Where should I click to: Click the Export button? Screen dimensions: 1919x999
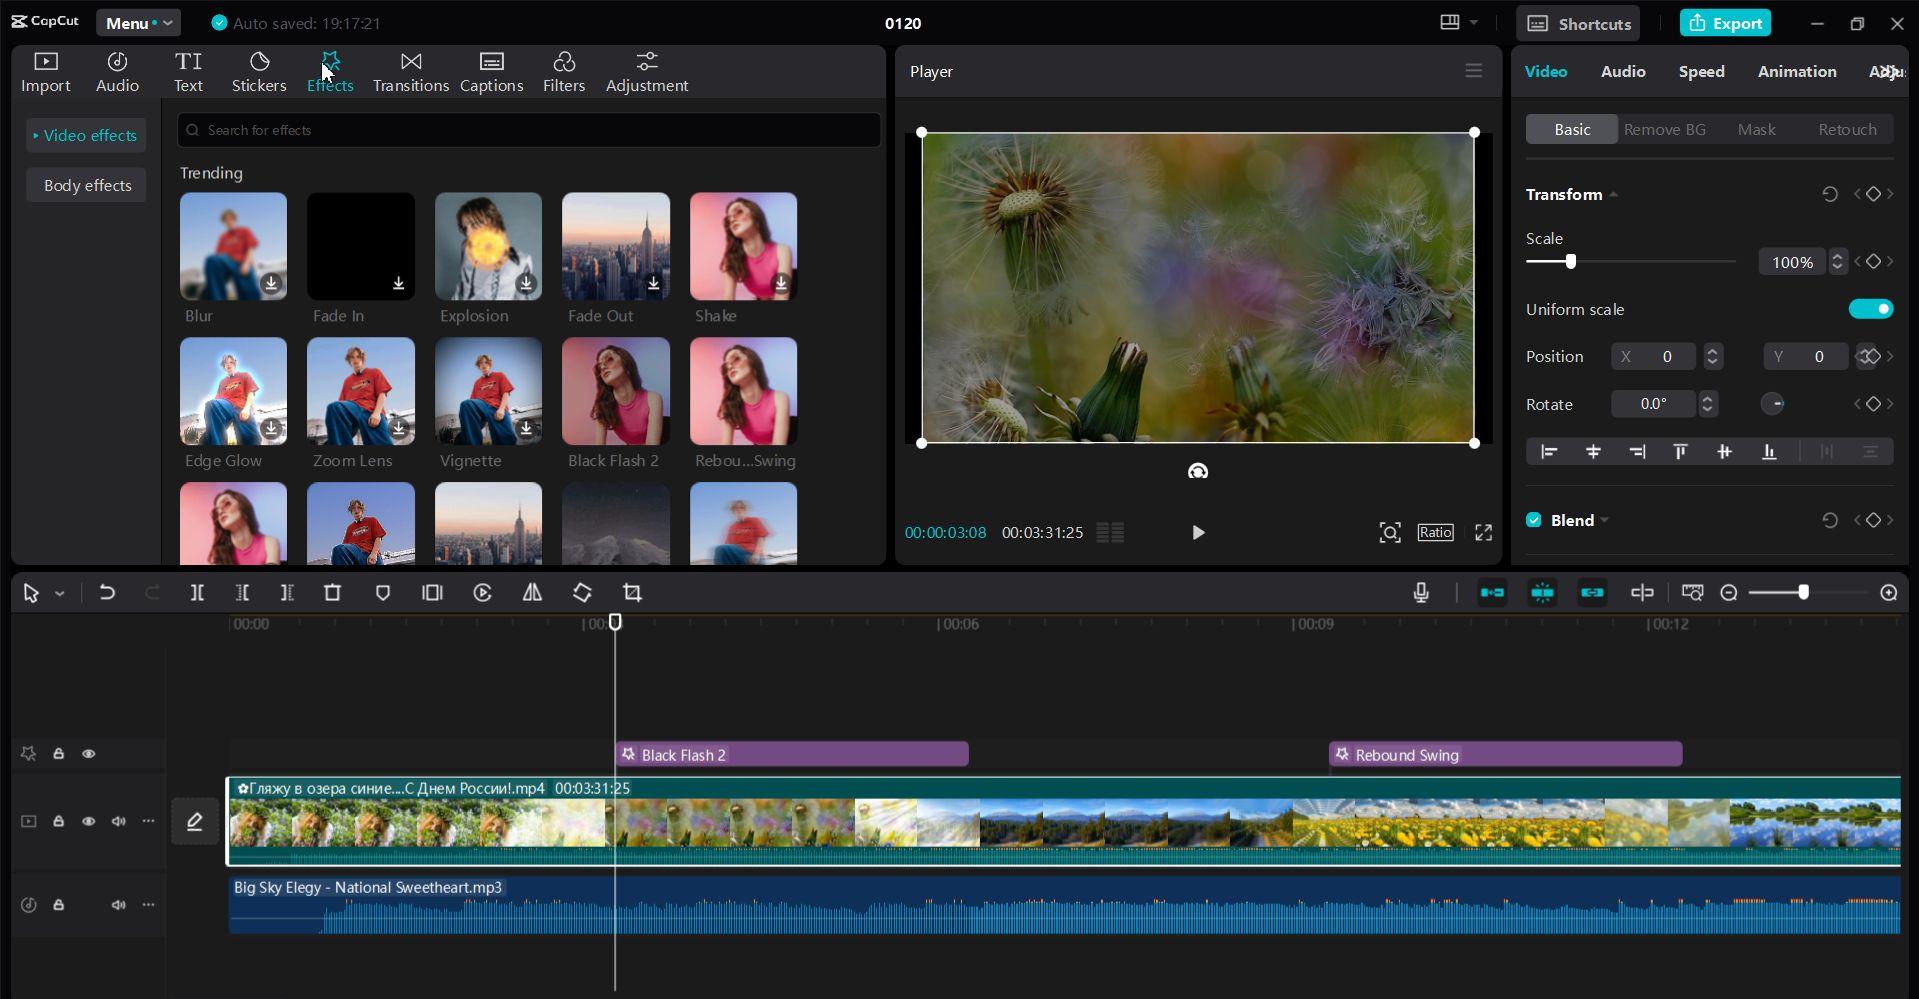(1725, 23)
